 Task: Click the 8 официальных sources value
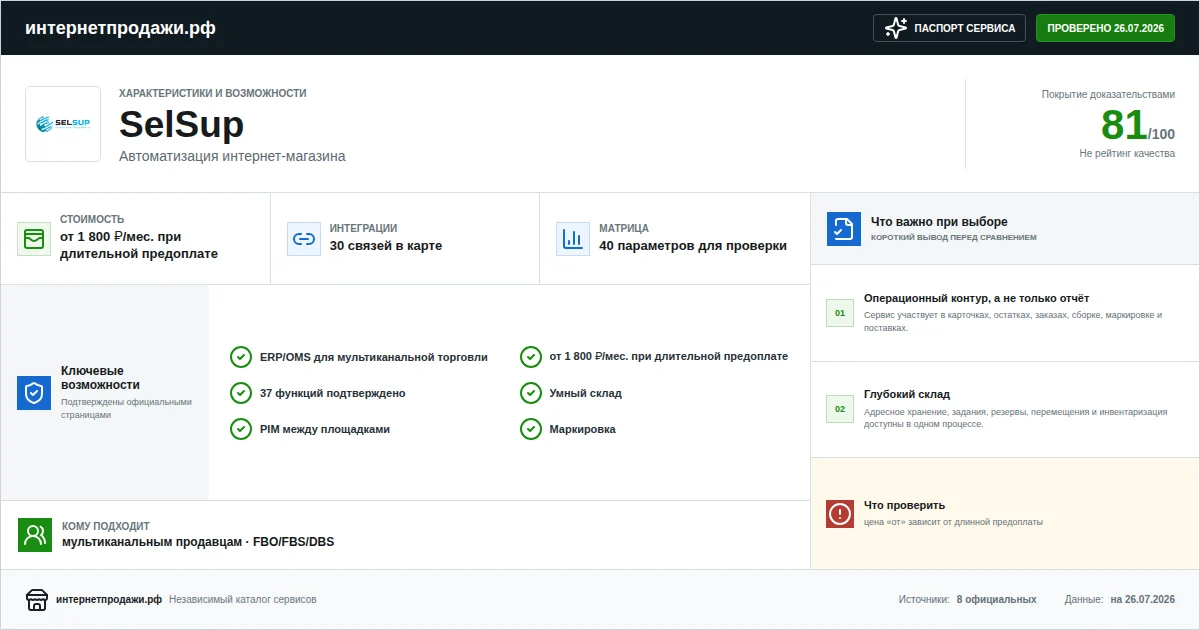point(996,600)
